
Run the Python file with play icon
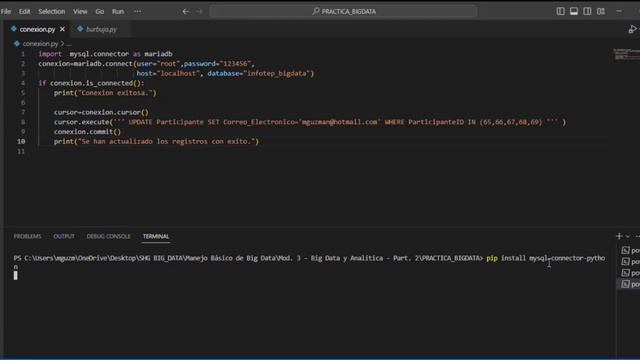coord(632,29)
